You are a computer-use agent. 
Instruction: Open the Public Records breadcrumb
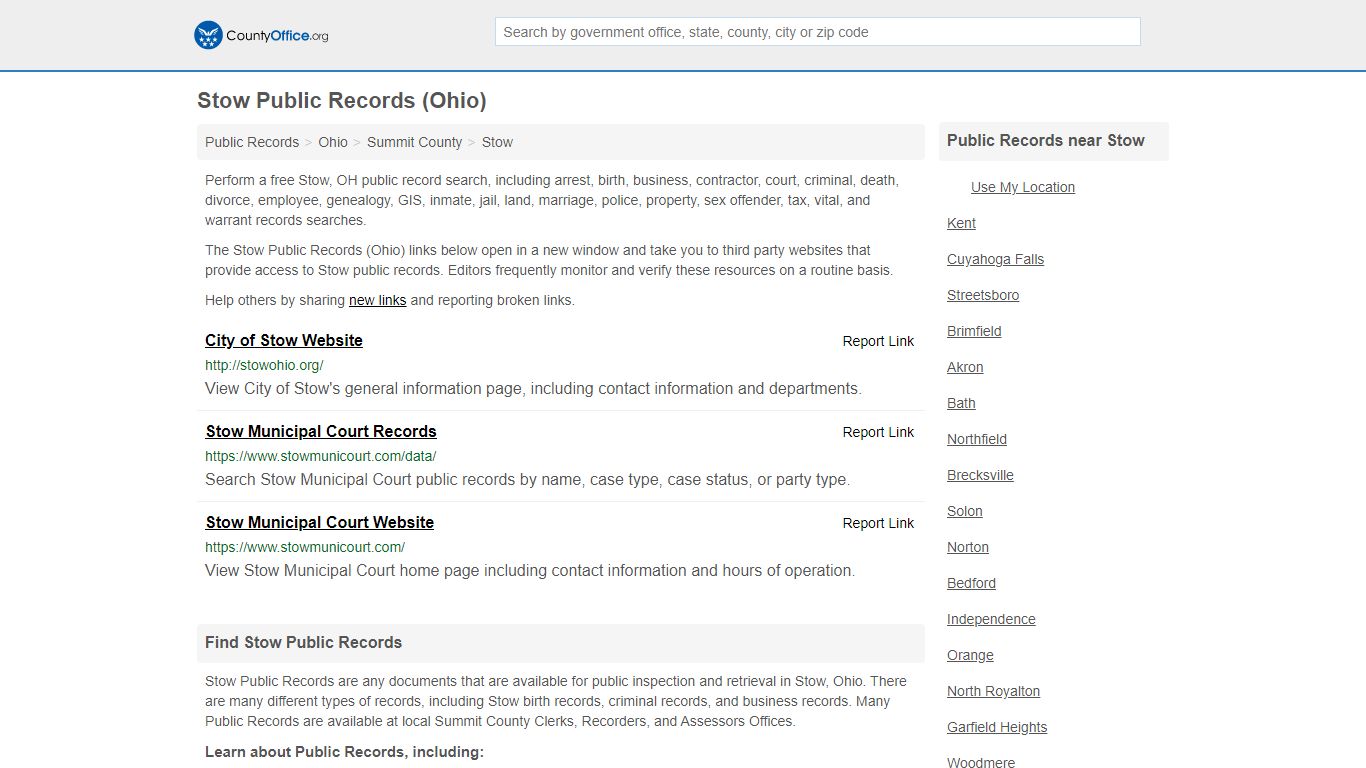(252, 142)
